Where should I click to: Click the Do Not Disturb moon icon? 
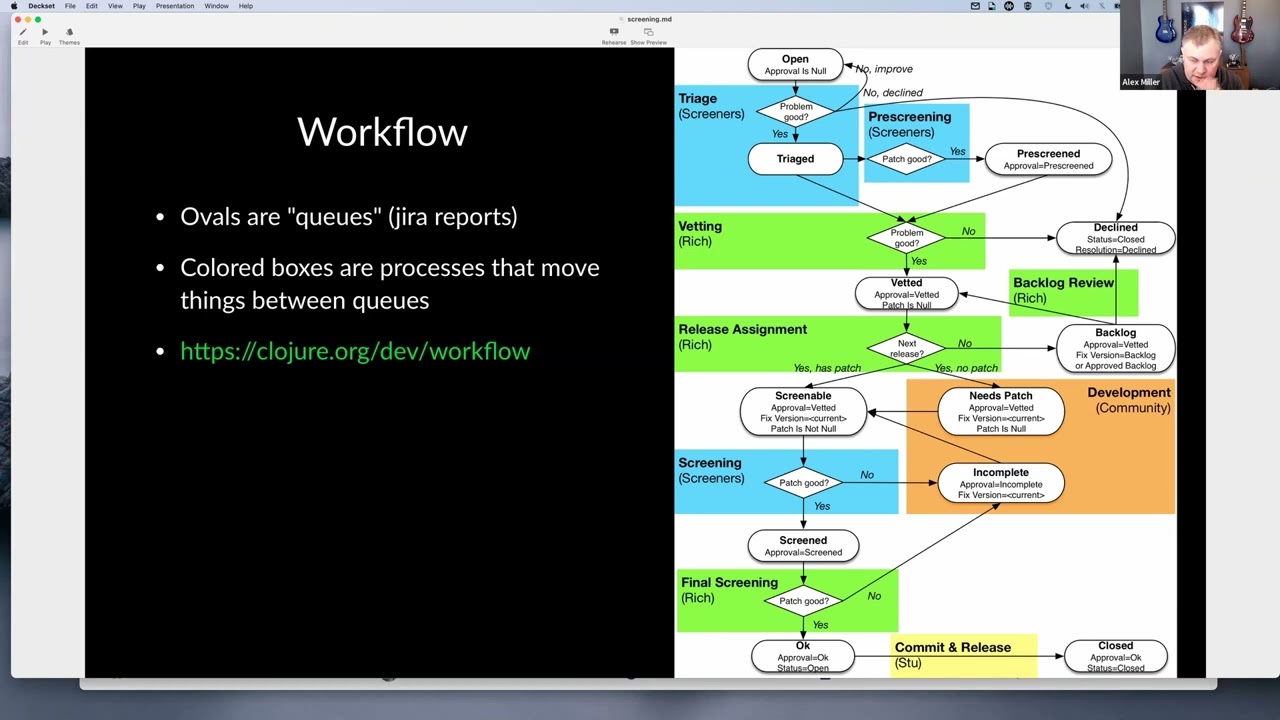pyautogui.click(x=1068, y=6)
